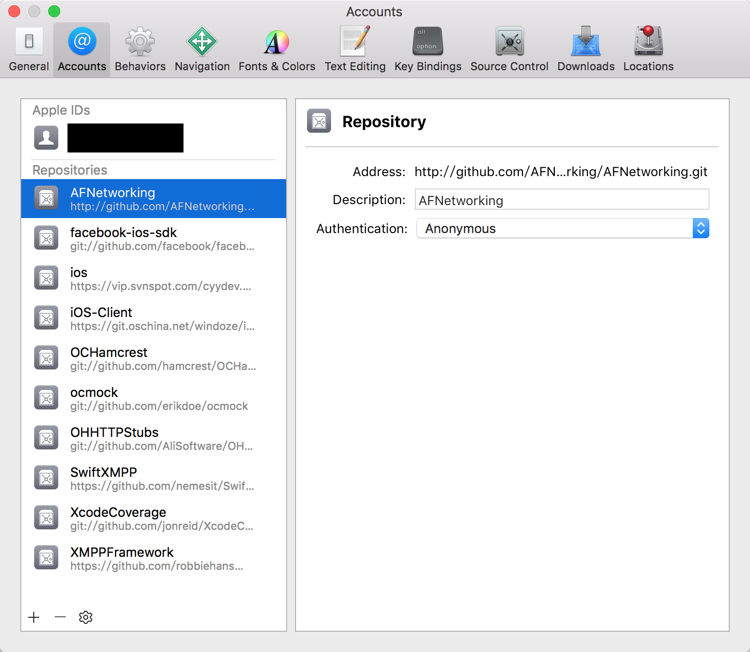The width and height of the screenshot is (750, 652).
Task: Click the Repository header vault icon
Action: pyautogui.click(x=319, y=121)
